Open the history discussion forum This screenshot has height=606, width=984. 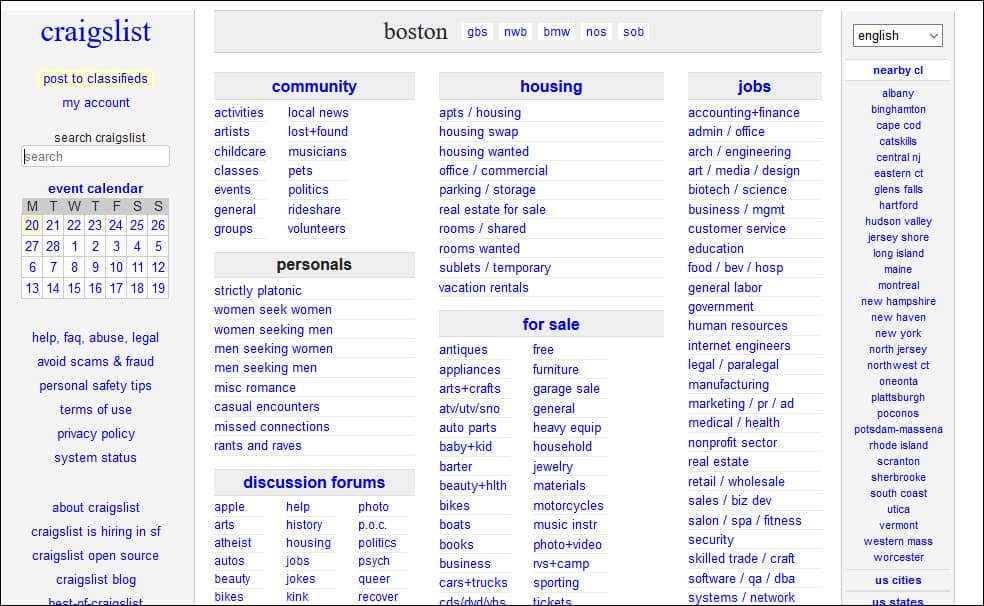tap(304, 524)
